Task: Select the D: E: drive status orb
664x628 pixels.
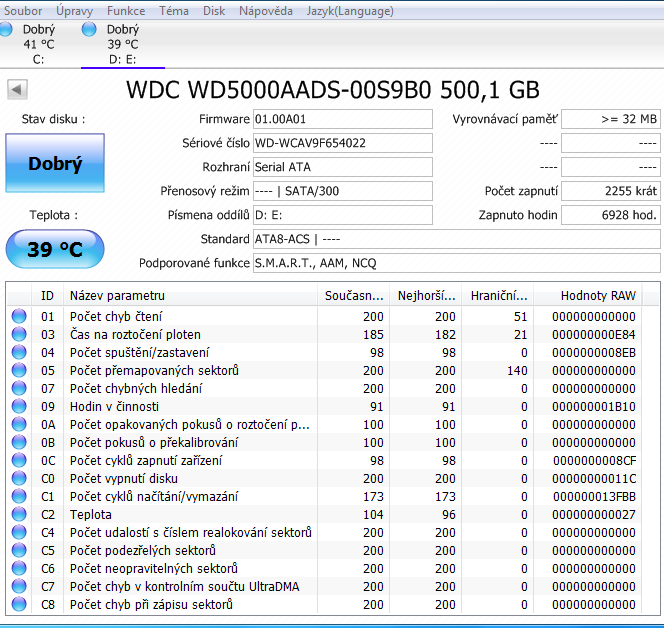Action: [89, 30]
